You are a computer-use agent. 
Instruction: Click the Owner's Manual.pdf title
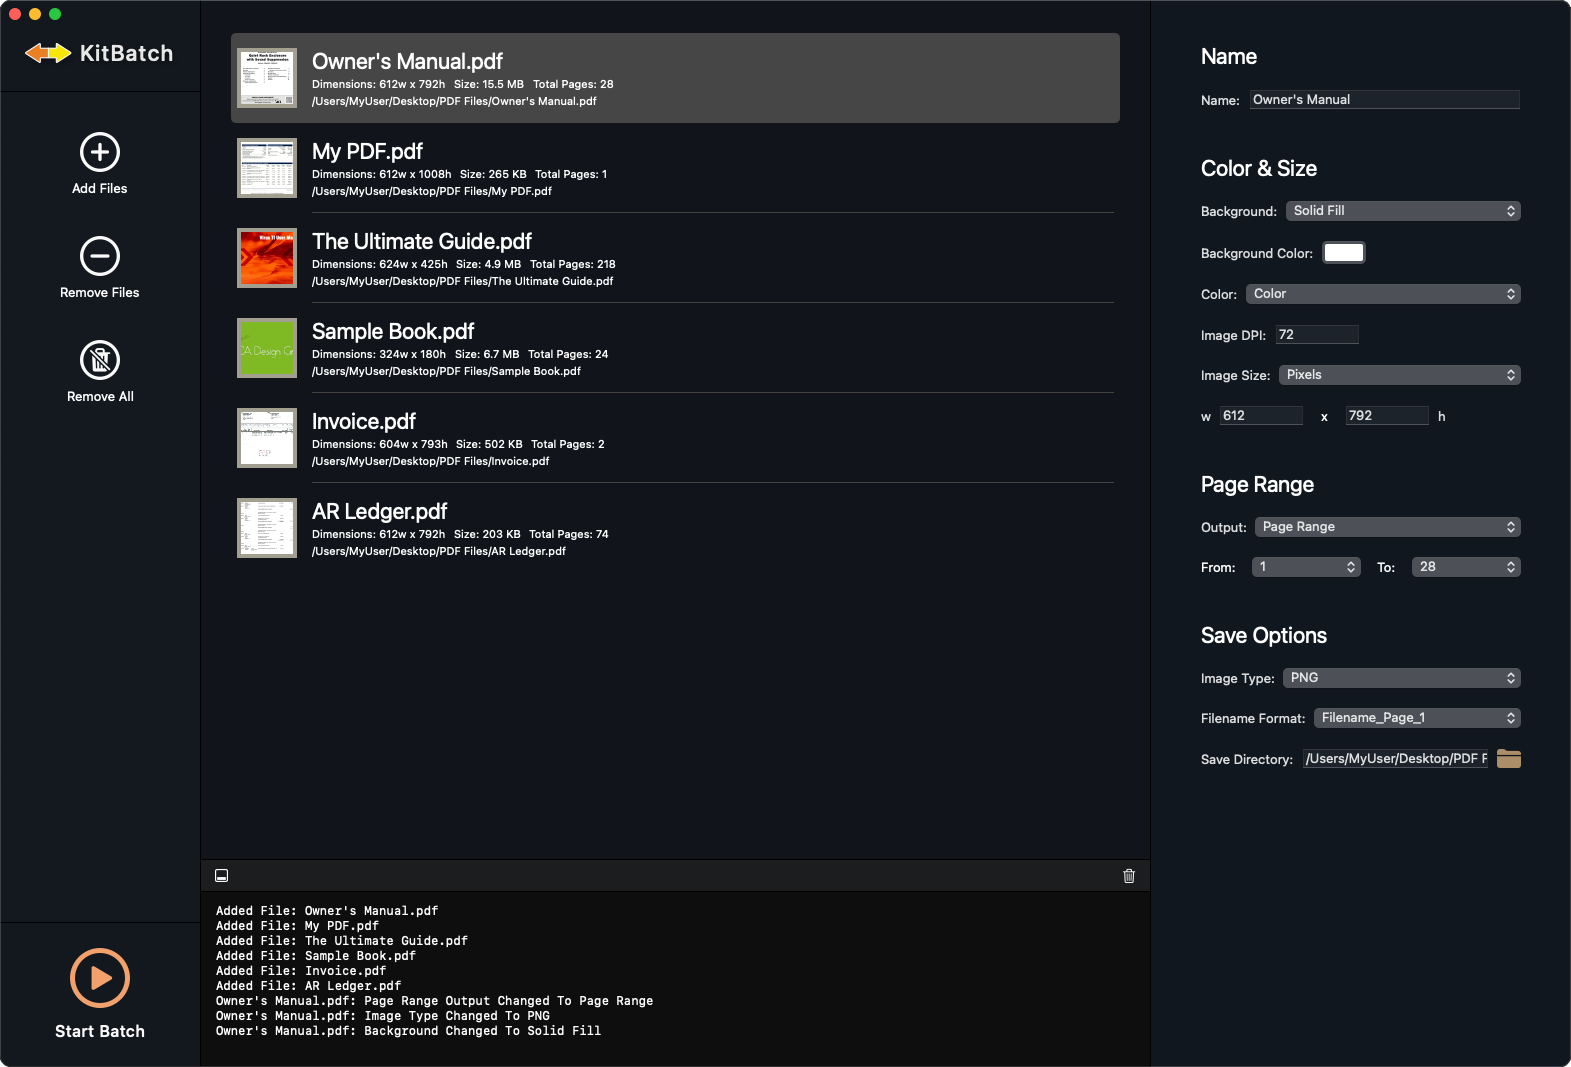[x=407, y=62]
